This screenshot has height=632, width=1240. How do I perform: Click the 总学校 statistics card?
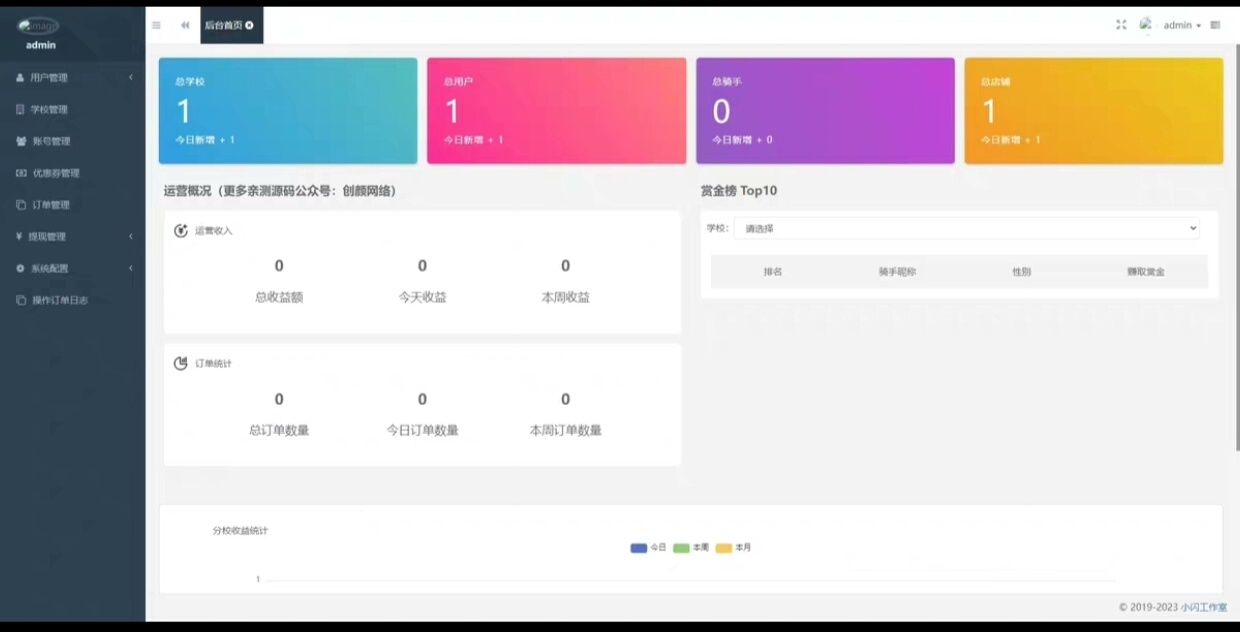[x=288, y=111]
